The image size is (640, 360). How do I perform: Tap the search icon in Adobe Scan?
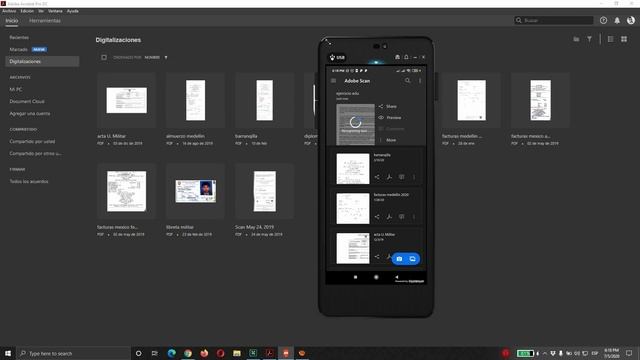[x=407, y=81]
